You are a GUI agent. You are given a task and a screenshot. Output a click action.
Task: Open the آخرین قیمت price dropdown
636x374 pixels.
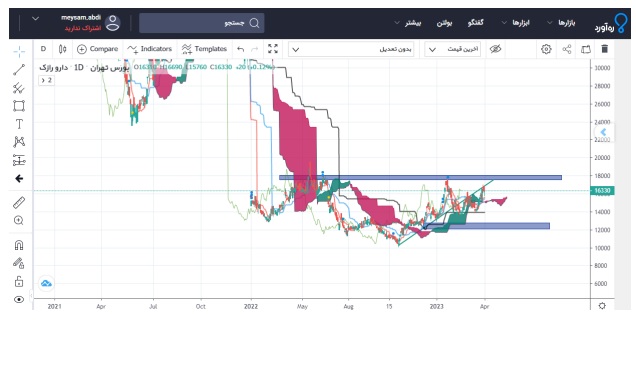pos(453,49)
